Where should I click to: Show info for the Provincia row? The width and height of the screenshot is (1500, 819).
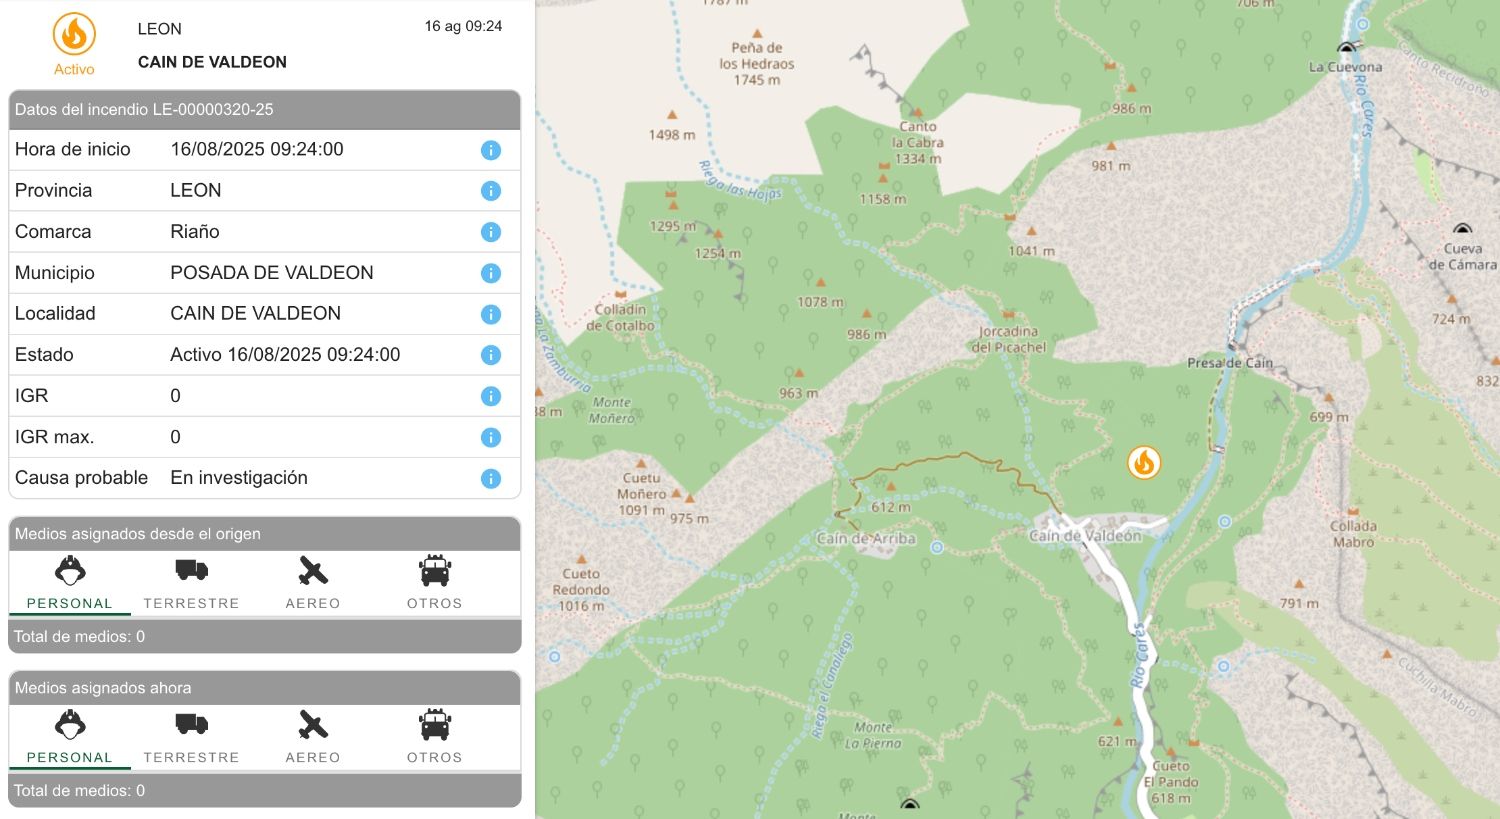pos(490,191)
